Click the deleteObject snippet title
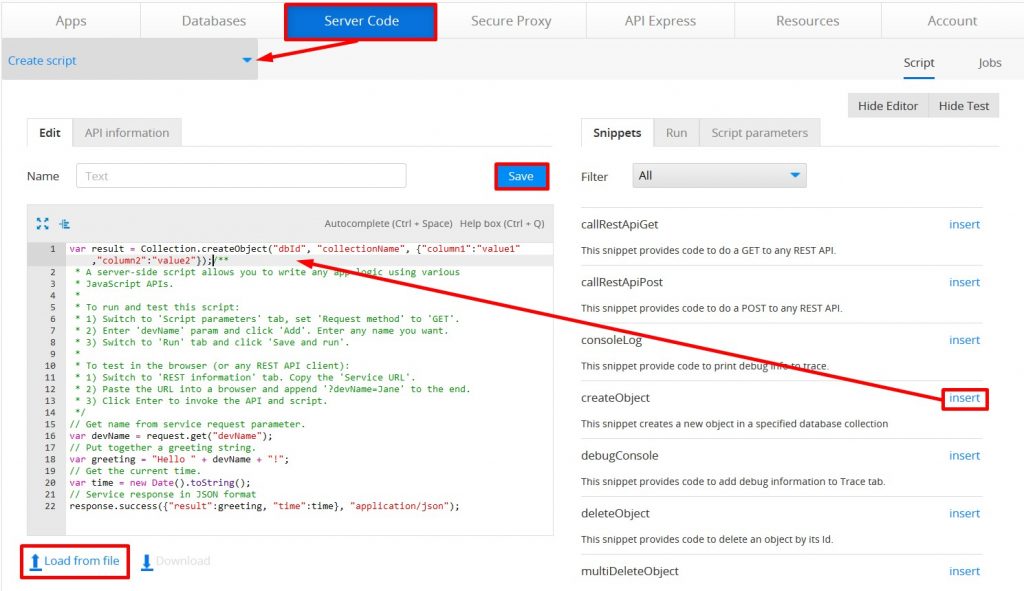 click(615, 513)
